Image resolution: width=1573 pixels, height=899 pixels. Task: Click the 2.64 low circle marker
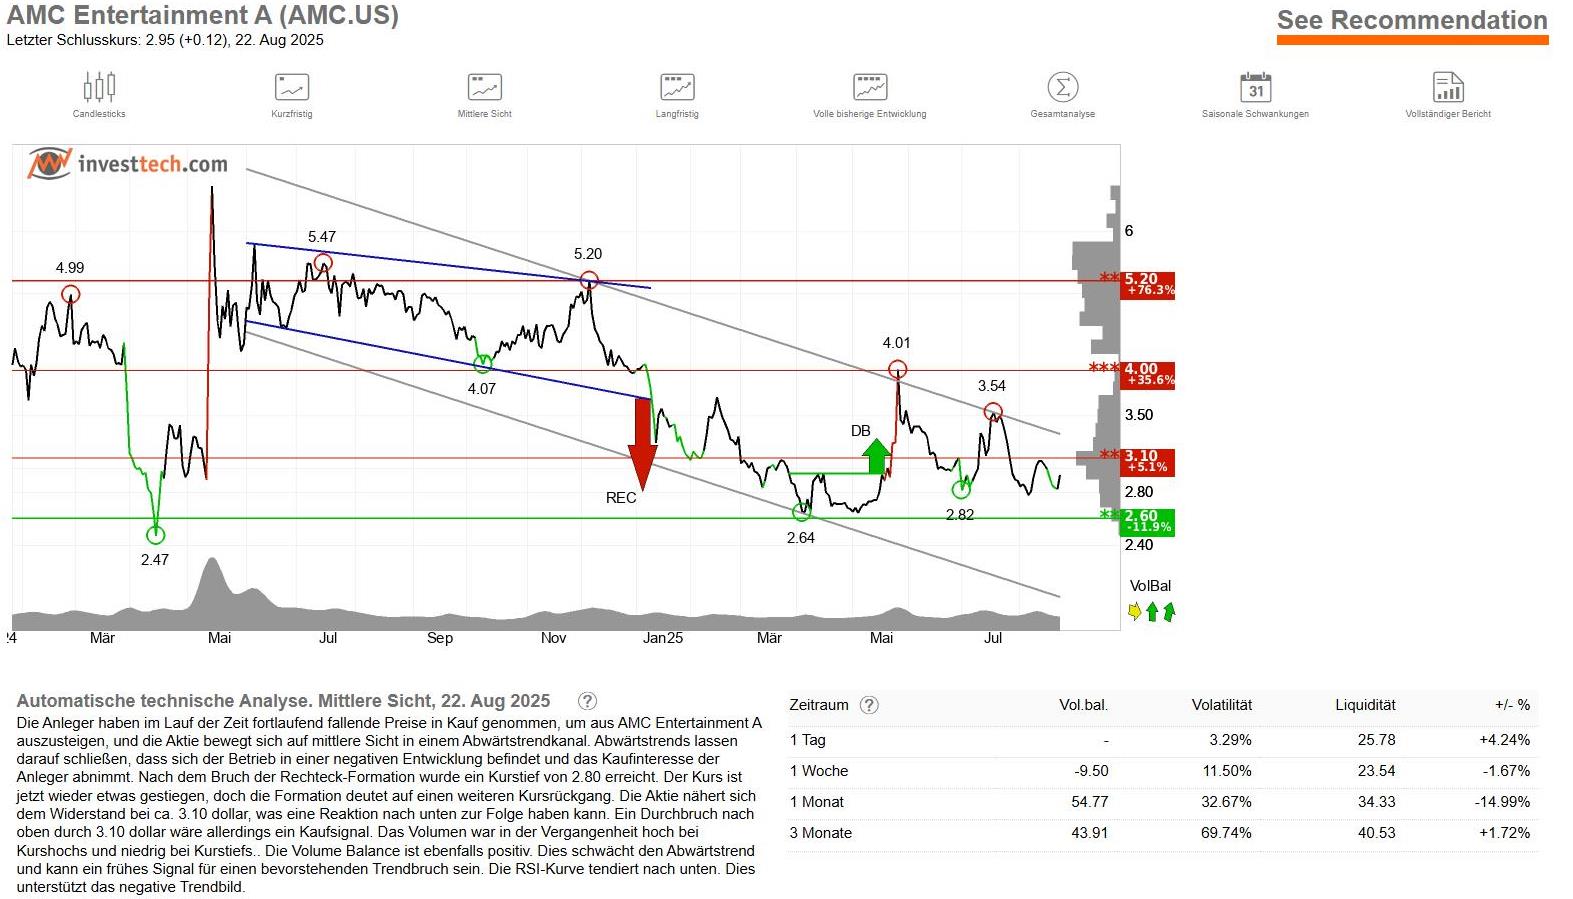coord(802,512)
